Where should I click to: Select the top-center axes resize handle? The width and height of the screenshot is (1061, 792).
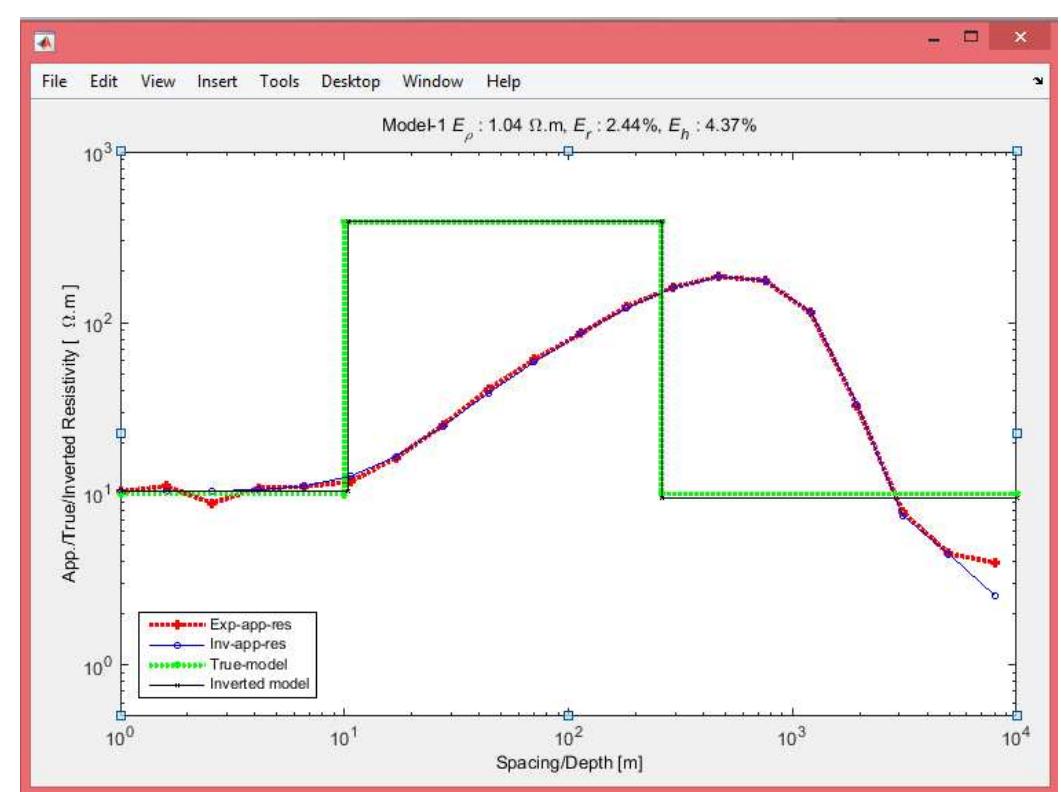click(x=568, y=152)
